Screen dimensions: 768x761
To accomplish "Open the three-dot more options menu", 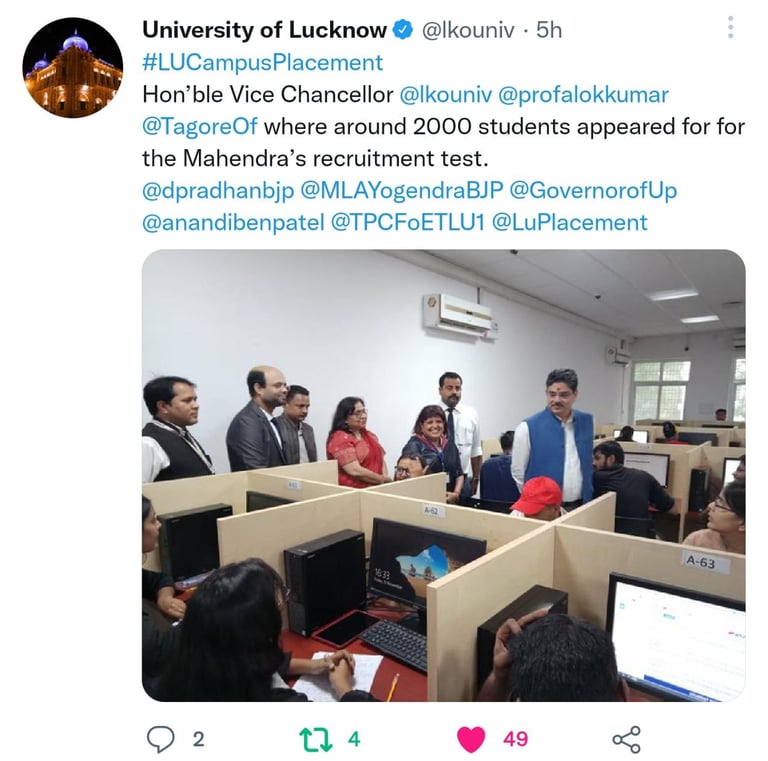I will (x=730, y=27).
